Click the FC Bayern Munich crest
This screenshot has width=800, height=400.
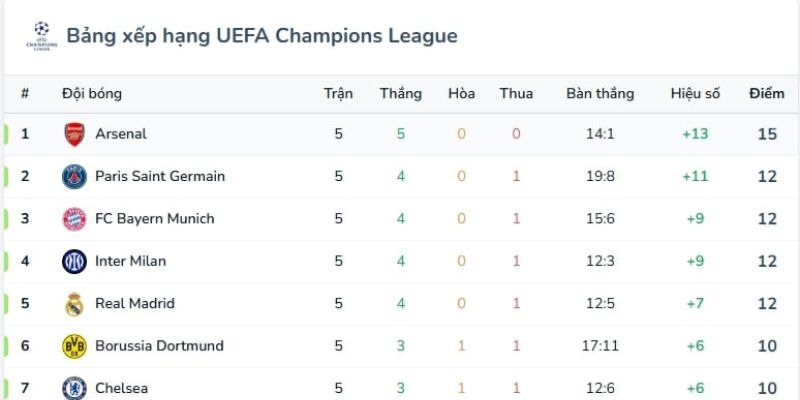pyautogui.click(x=75, y=219)
